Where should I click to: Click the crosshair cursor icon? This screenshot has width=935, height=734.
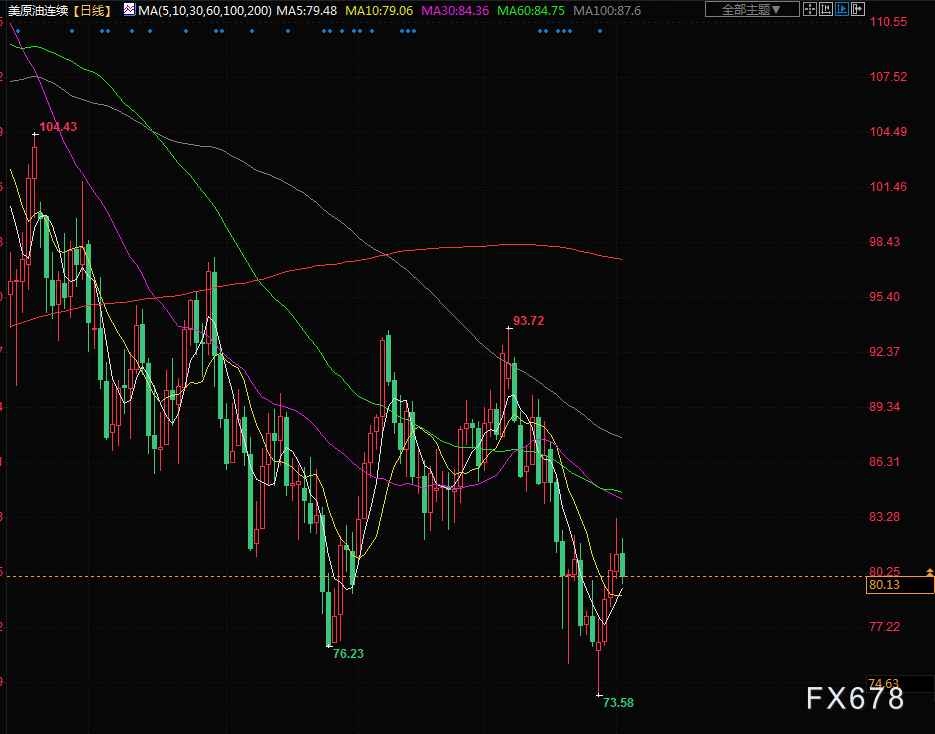tap(810, 9)
